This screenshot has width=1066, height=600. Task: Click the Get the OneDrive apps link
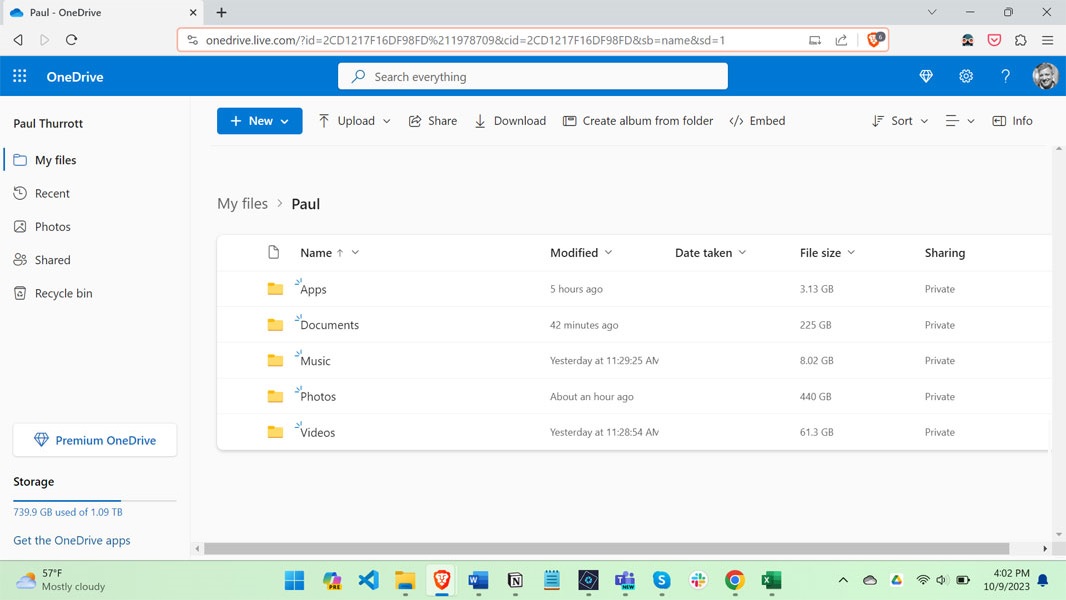[71, 540]
